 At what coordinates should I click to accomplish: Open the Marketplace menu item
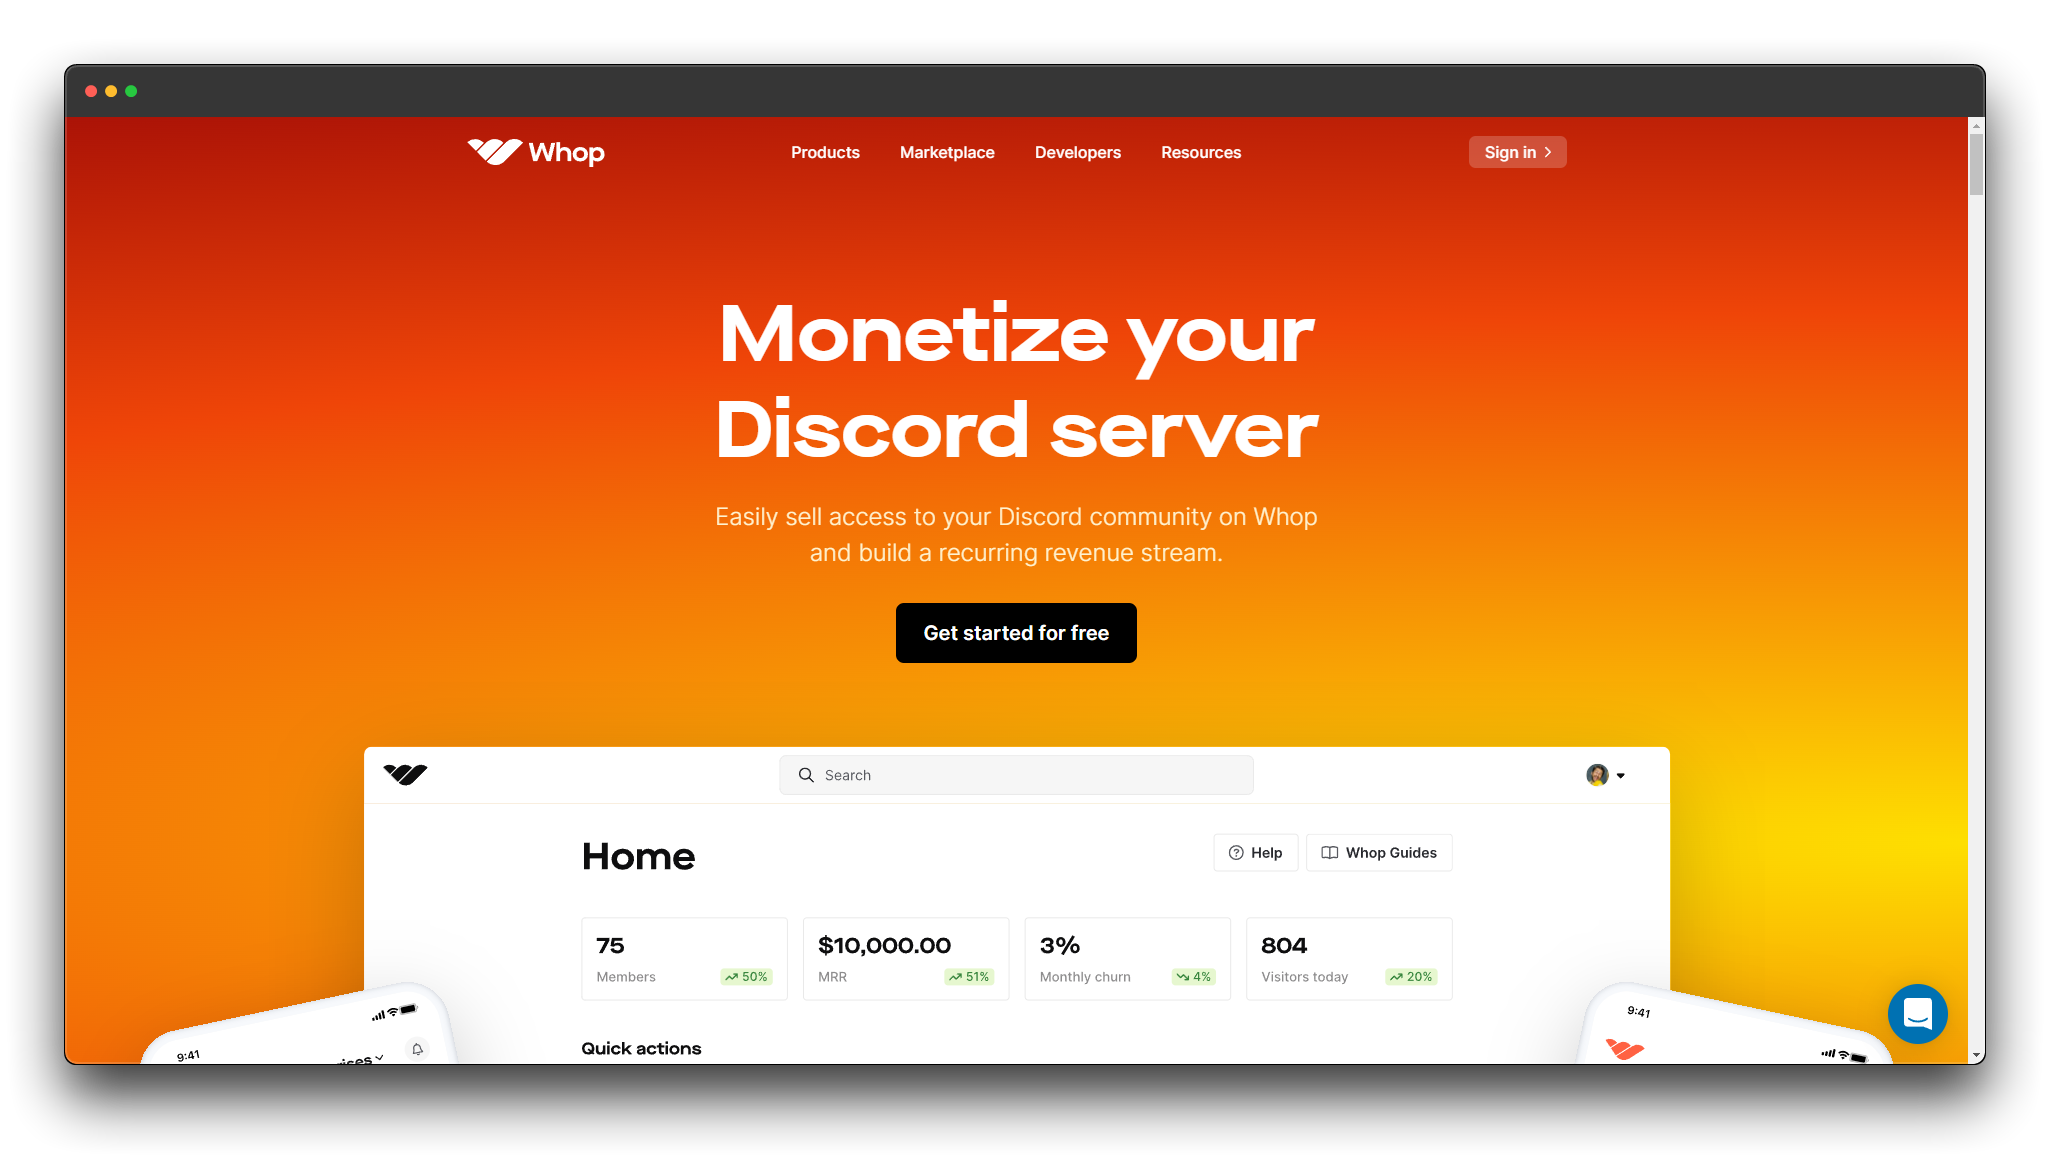948,152
